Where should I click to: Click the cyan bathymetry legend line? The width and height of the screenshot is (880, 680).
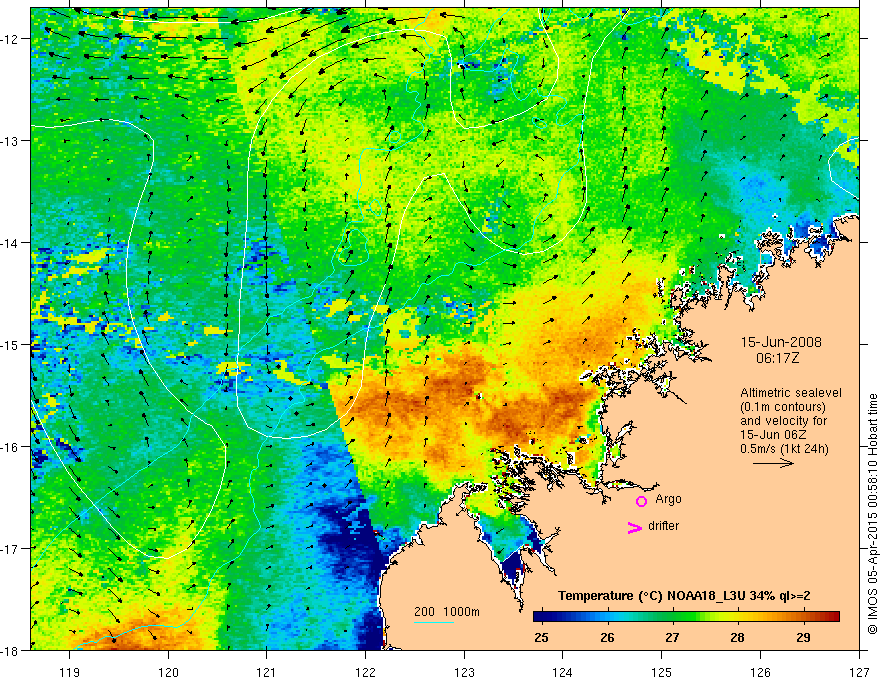pyautogui.click(x=433, y=622)
